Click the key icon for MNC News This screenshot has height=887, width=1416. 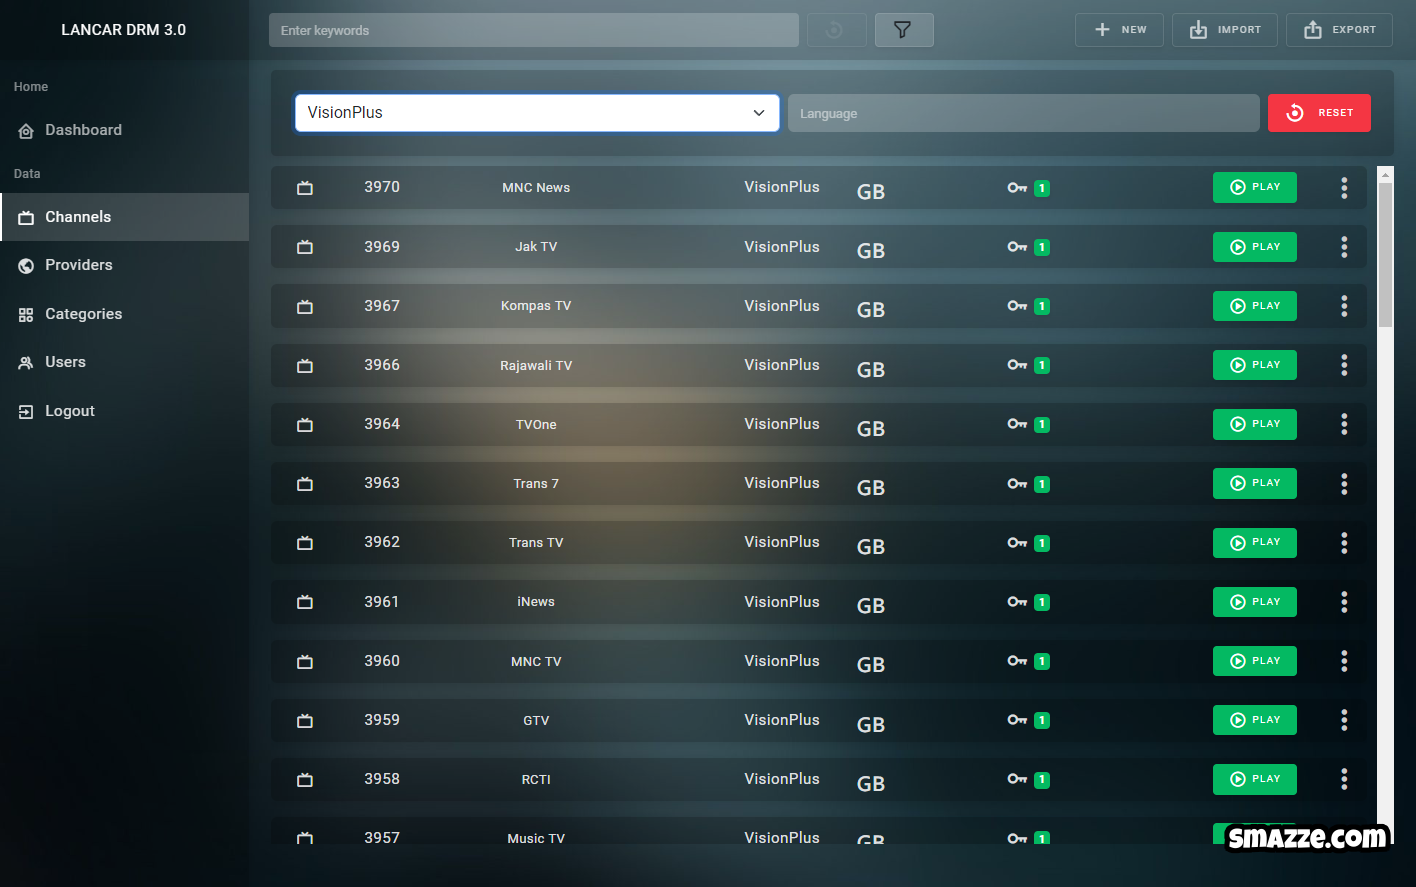click(1017, 188)
